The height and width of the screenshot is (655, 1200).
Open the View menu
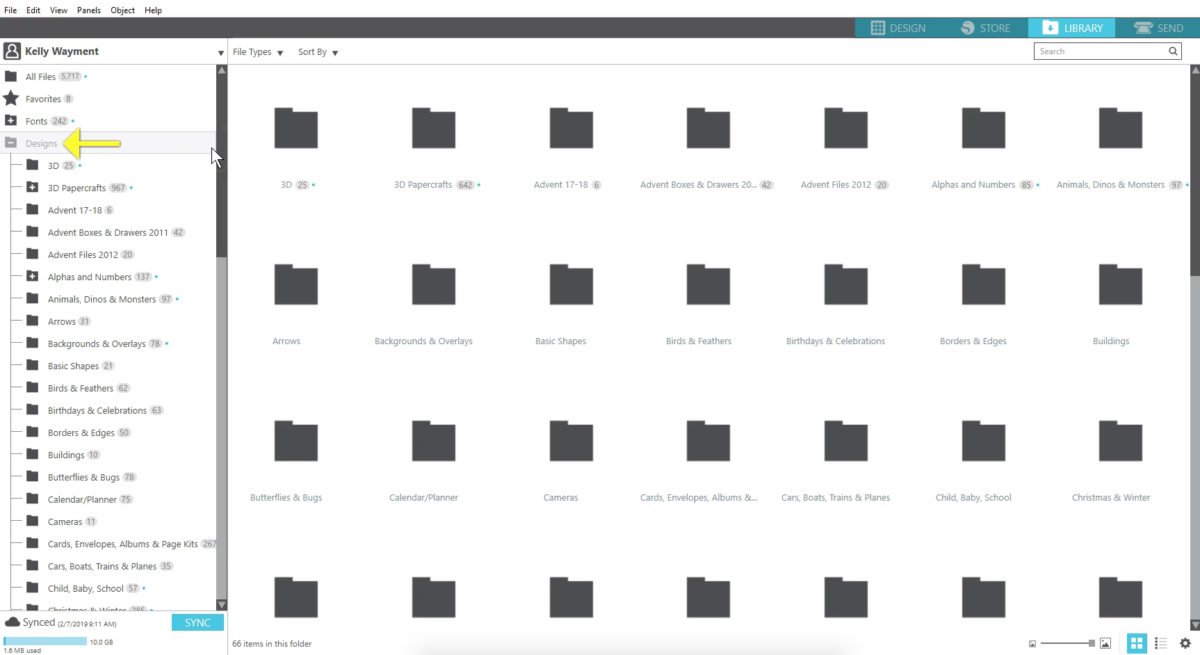59,9
